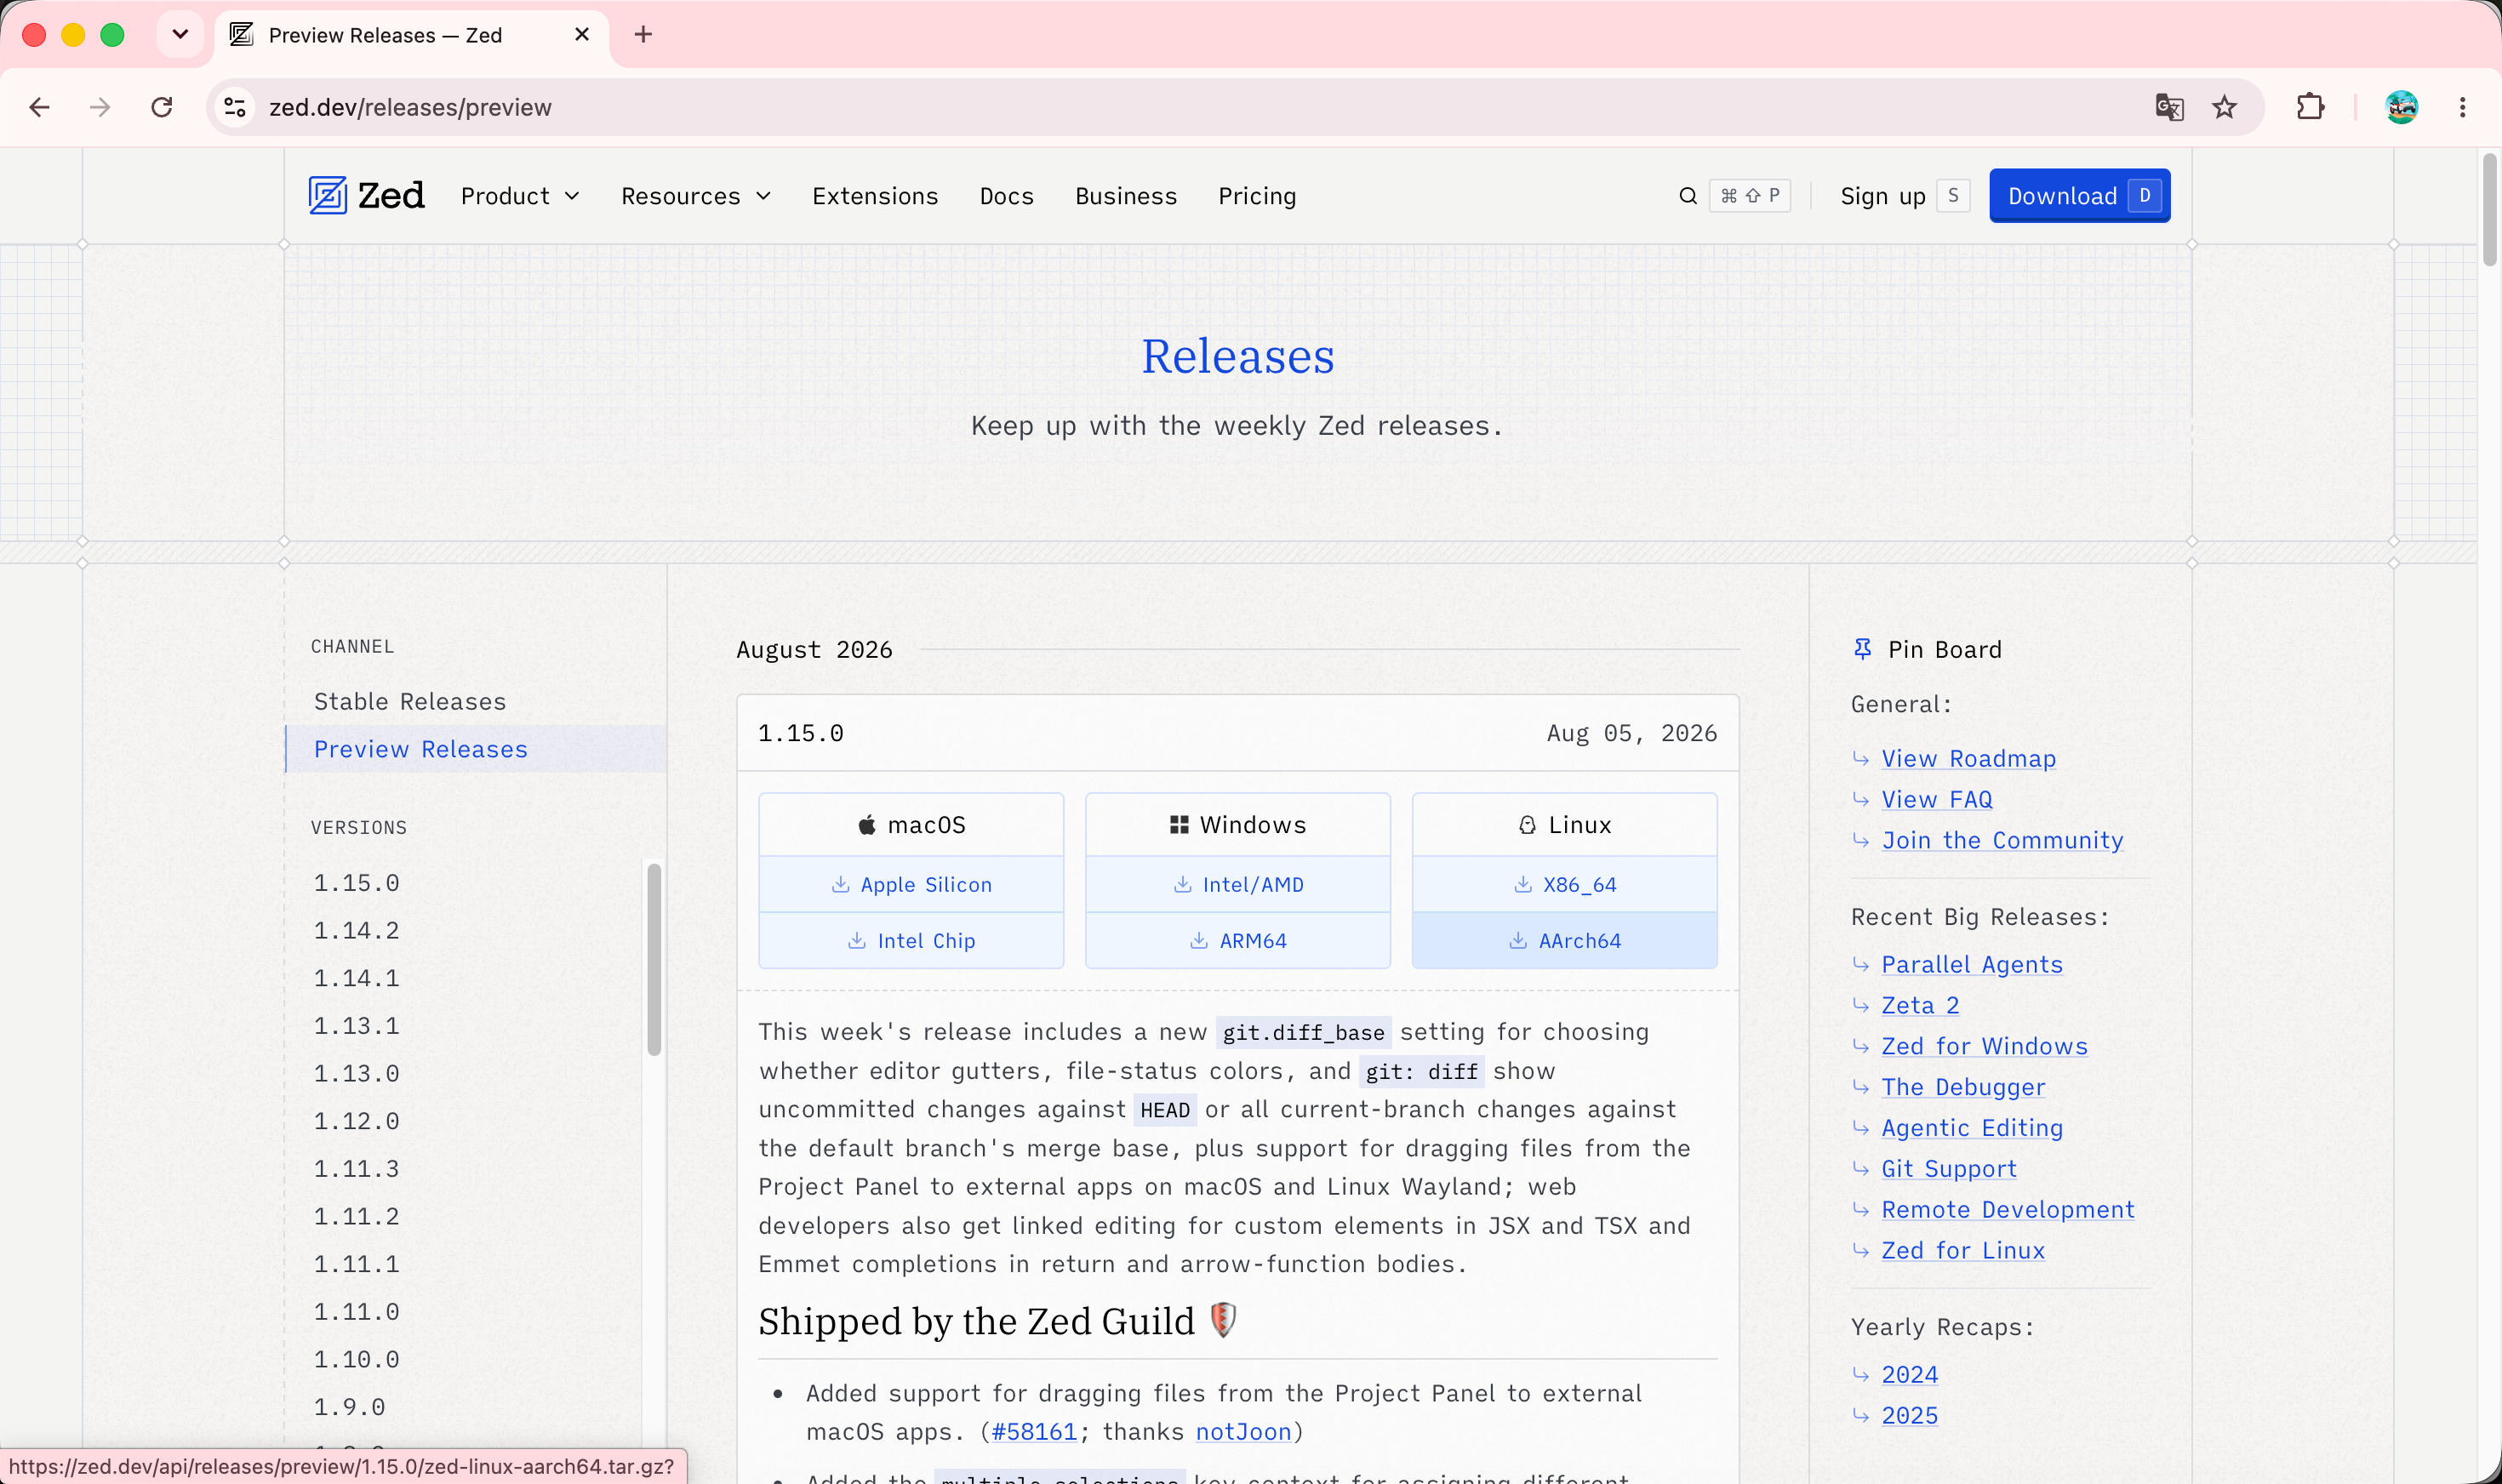Jump to version 1.11.3
Image resolution: width=2502 pixels, height=1484 pixels.
coord(357,1169)
